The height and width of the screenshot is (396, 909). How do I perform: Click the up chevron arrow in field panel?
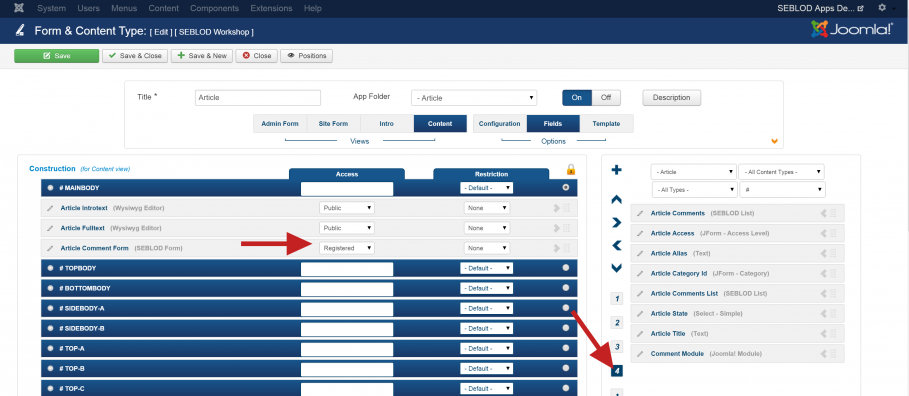pos(617,199)
